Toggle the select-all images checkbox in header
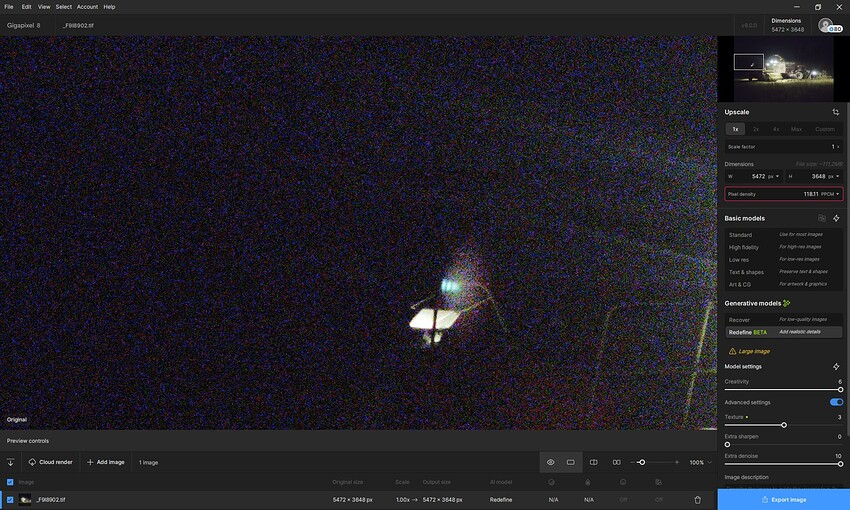The image size is (850, 510). [x=10, y=482]
